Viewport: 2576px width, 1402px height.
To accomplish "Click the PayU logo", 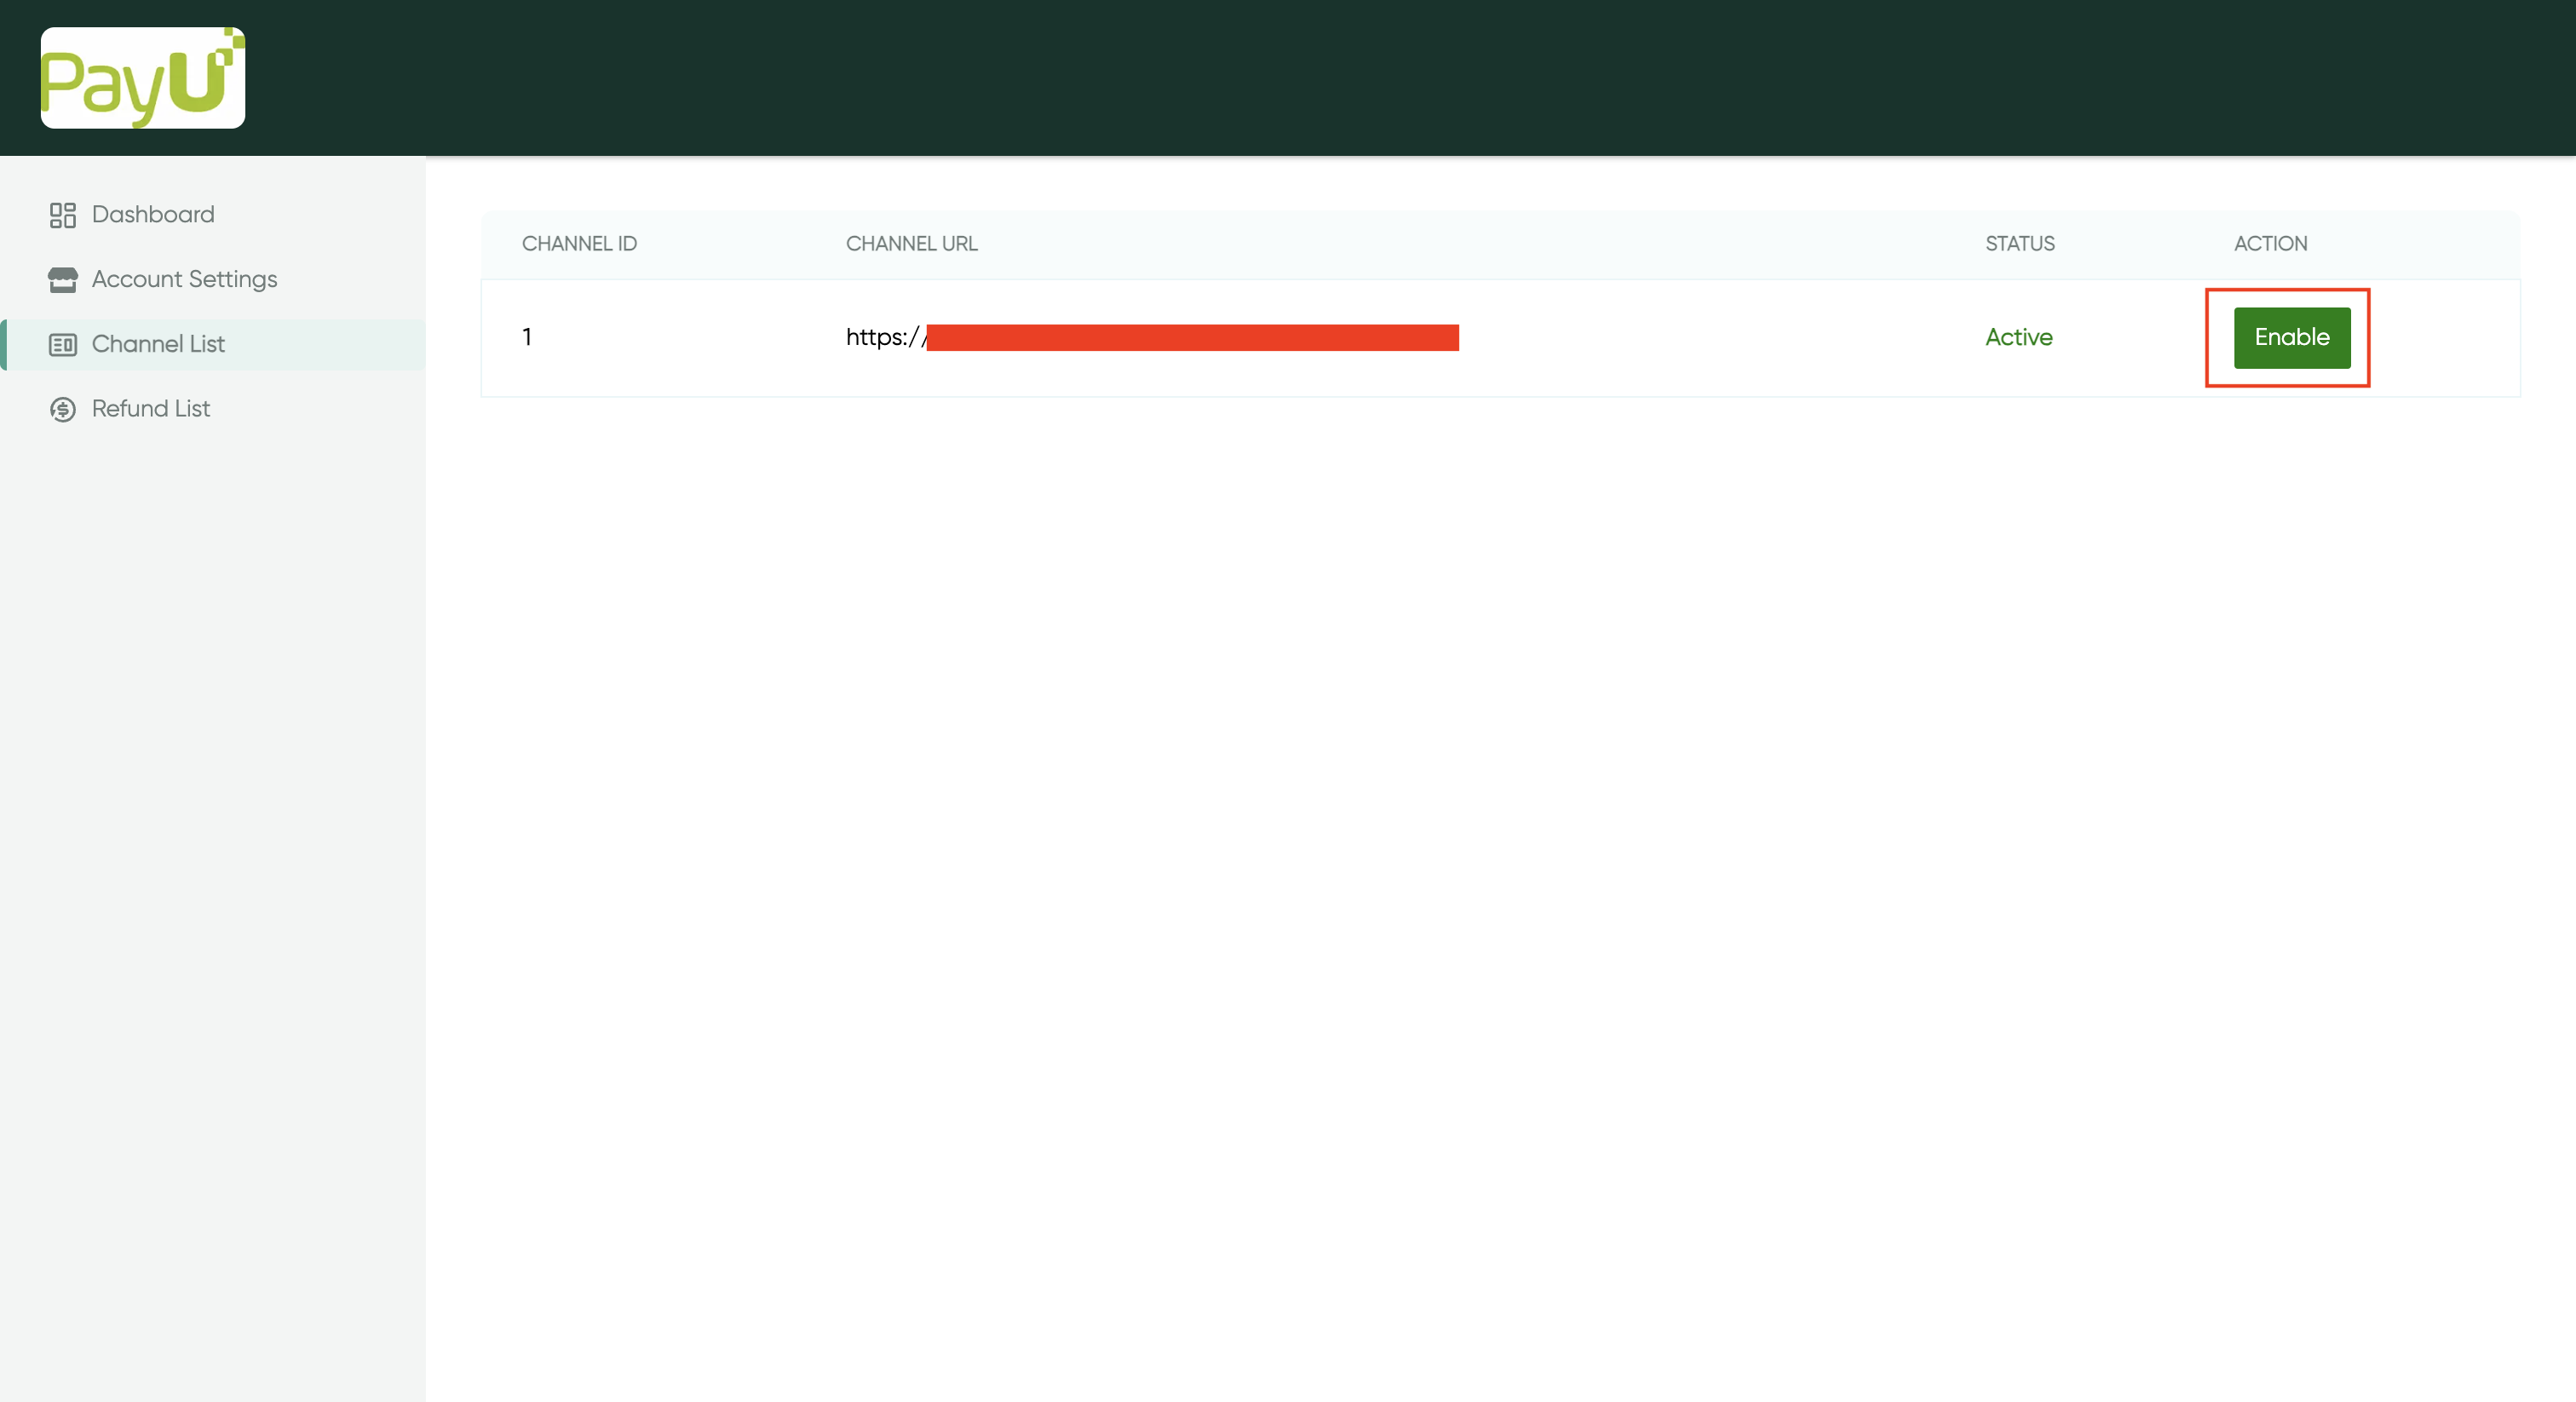I will [142, 78].
